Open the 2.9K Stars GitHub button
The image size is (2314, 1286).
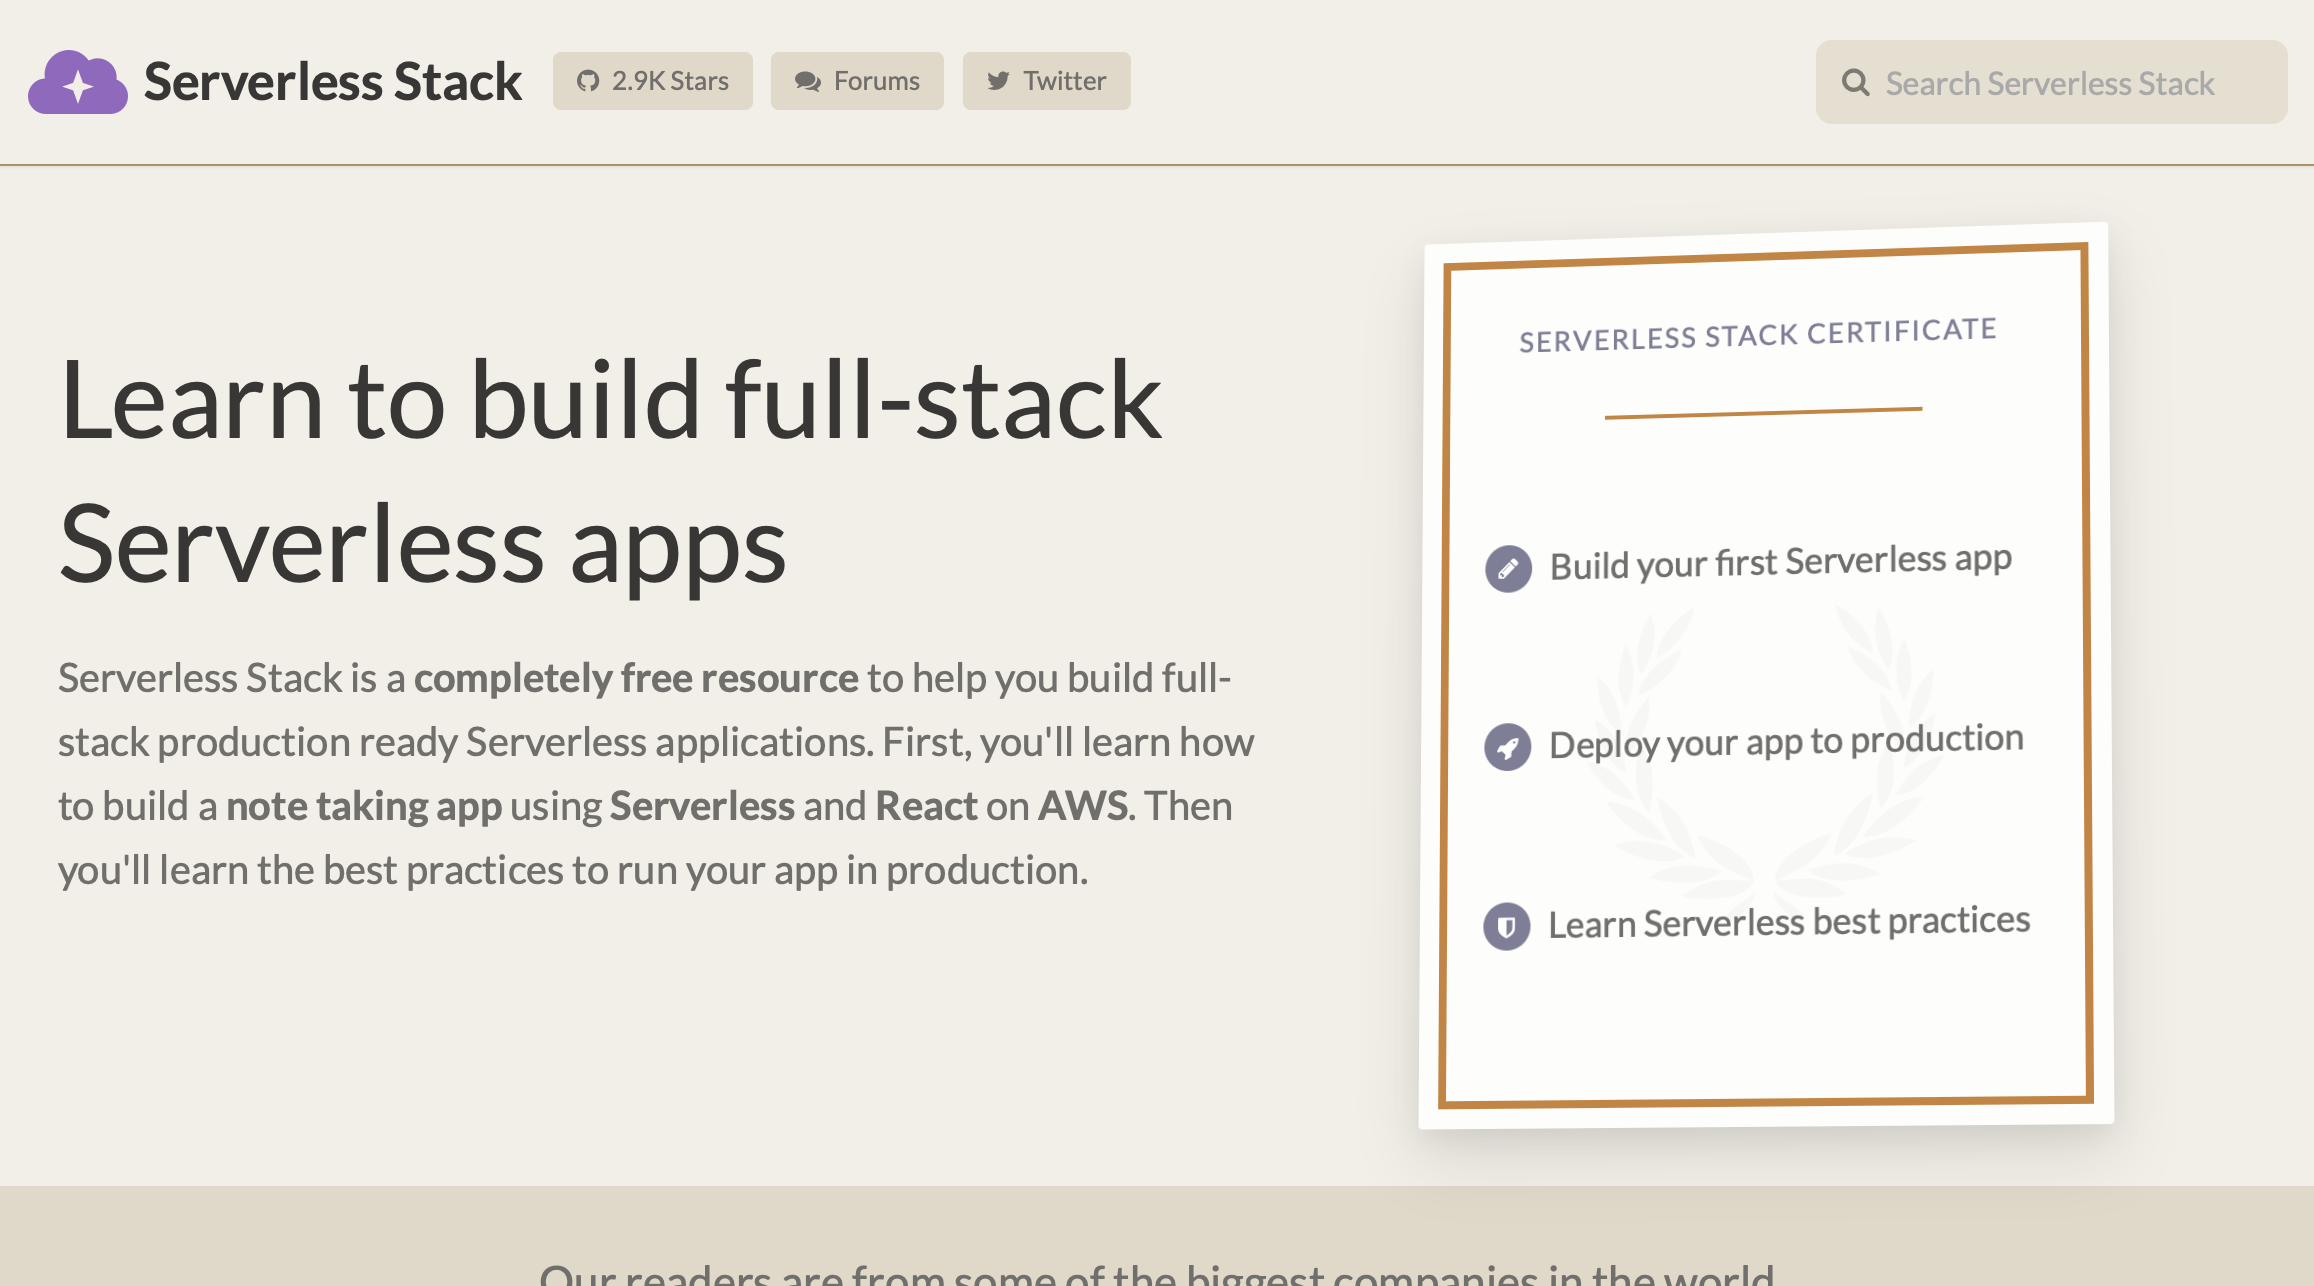[652, 81]
